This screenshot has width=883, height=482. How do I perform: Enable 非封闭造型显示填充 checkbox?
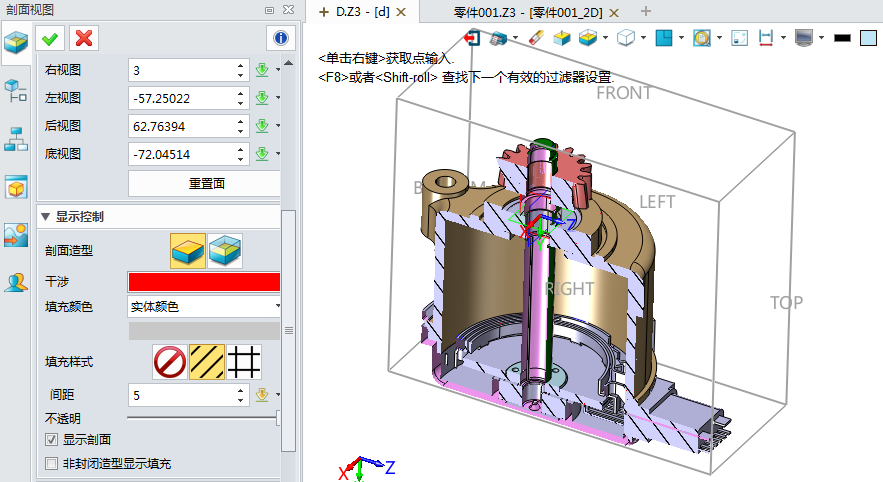pos(52,464)
